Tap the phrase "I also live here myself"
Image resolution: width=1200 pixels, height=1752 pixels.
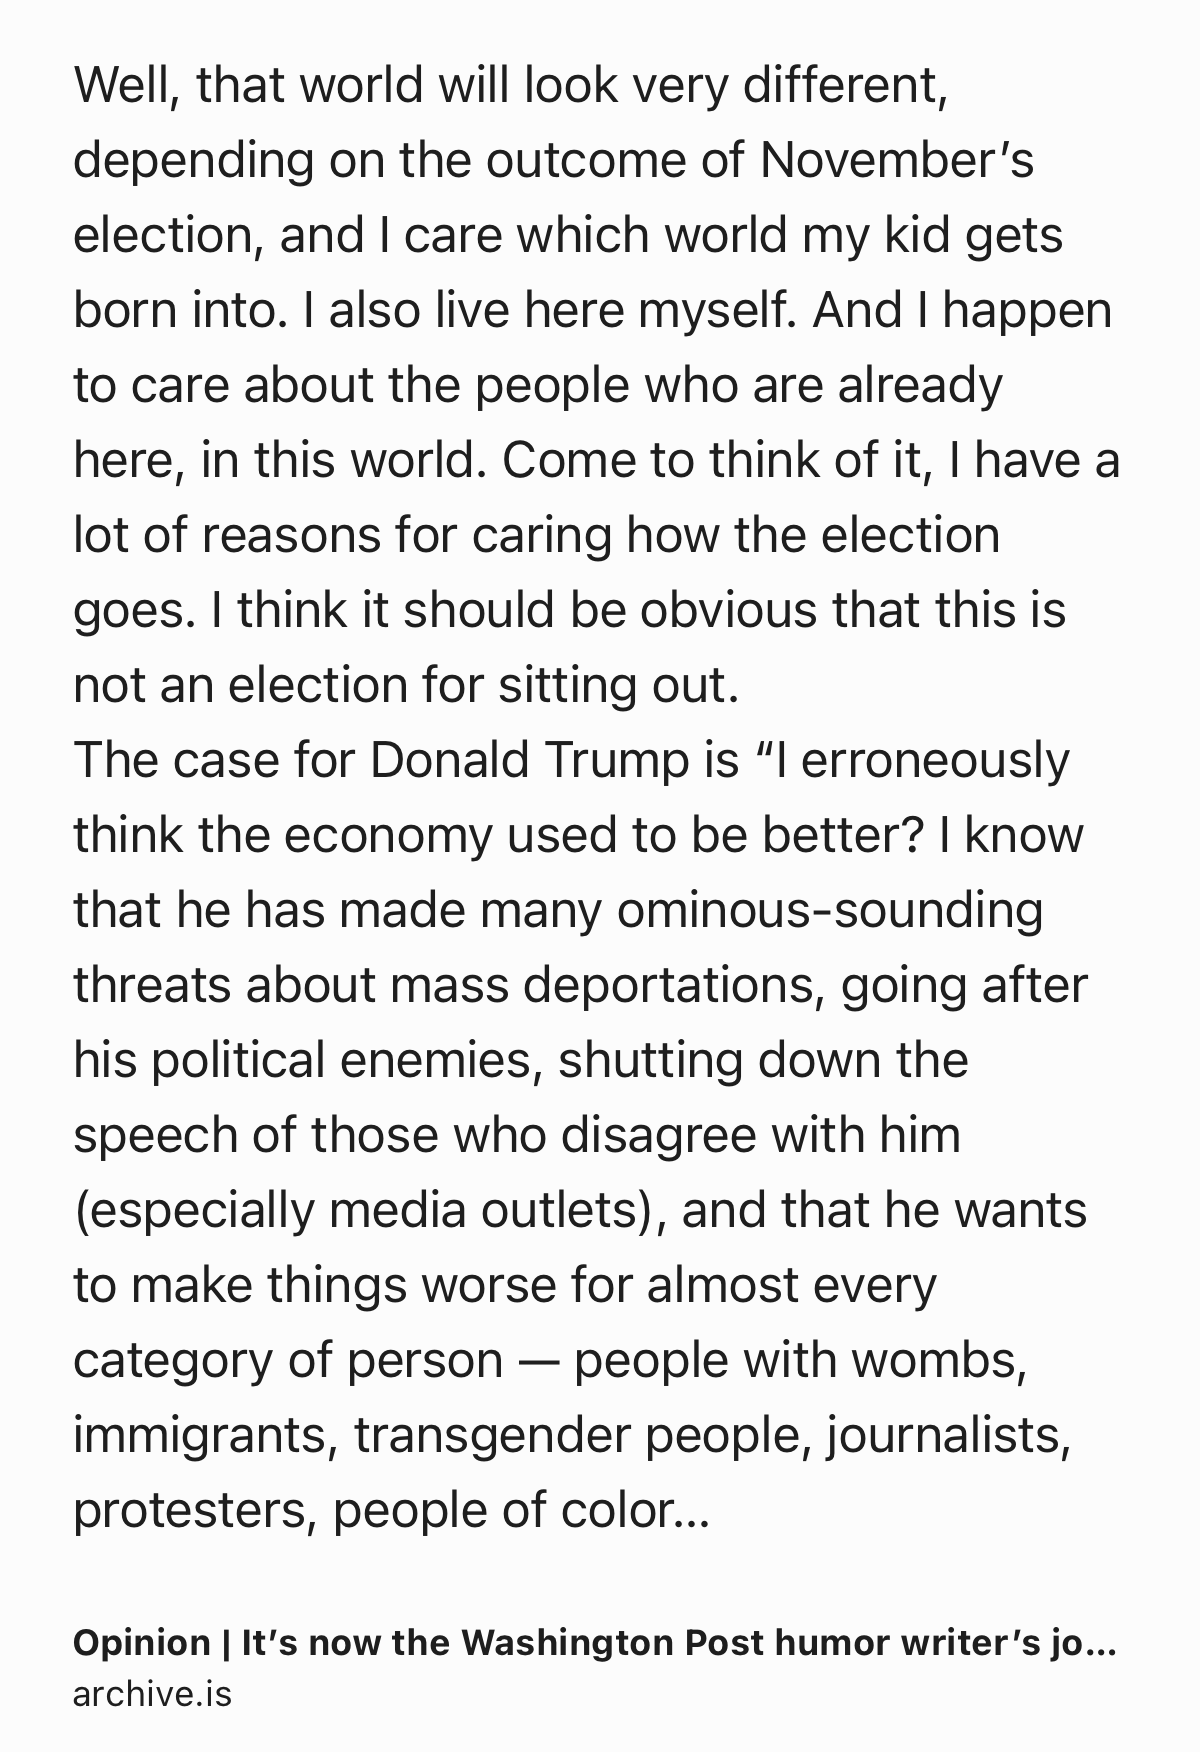pos(541,311)
